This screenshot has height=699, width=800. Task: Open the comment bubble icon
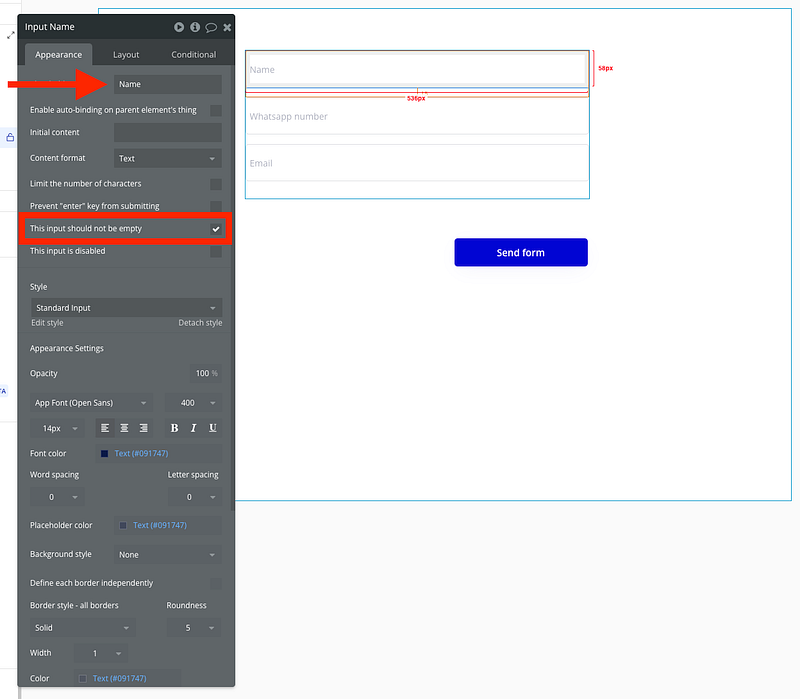[211, 27]
